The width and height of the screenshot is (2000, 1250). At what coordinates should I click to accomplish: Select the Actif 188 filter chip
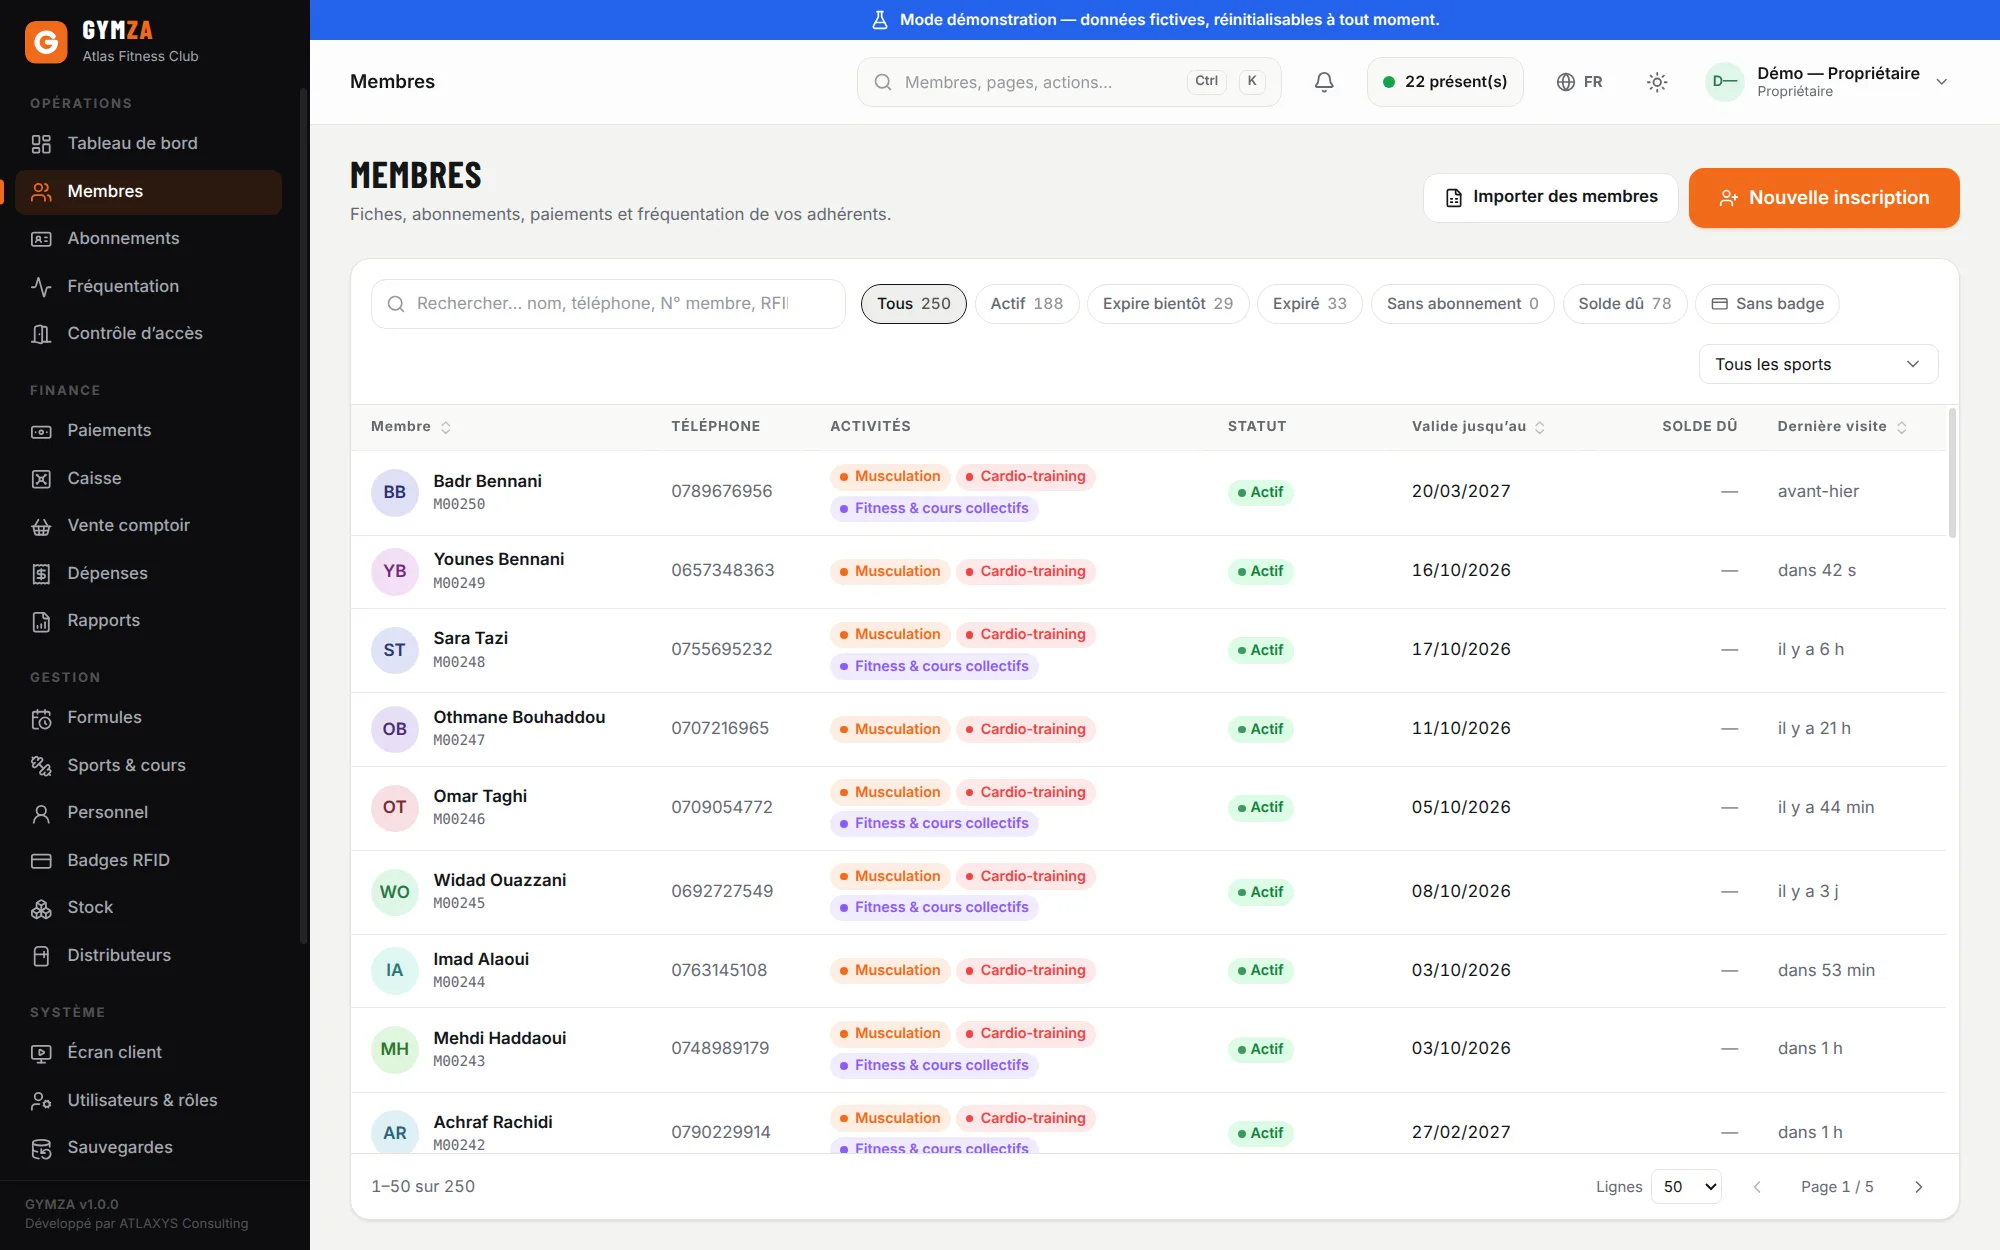[1026, 304]
